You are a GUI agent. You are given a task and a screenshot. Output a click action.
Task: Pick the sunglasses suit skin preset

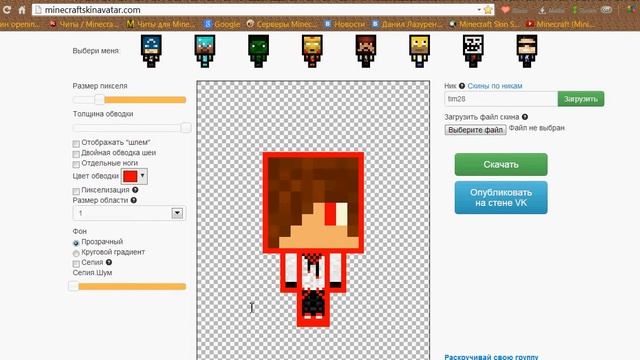(x=527, y=51)
